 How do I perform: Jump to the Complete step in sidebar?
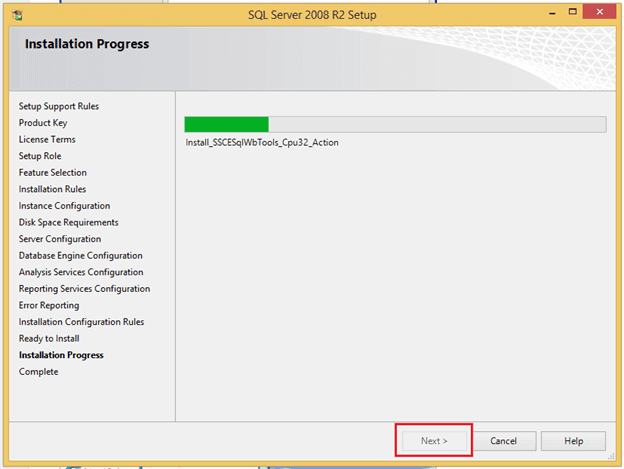coord(38,372)
